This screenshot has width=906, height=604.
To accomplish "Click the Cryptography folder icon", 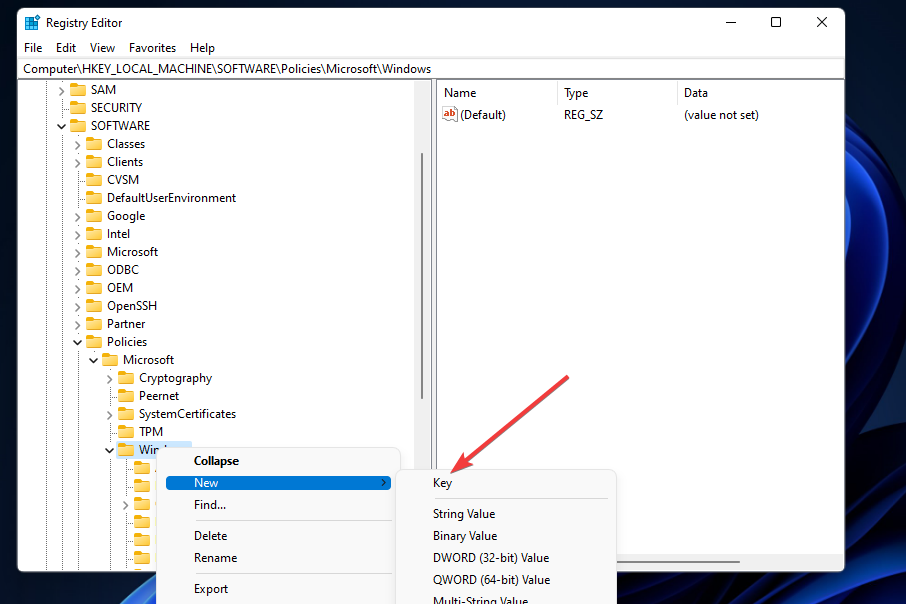I will tap(125, 377).
